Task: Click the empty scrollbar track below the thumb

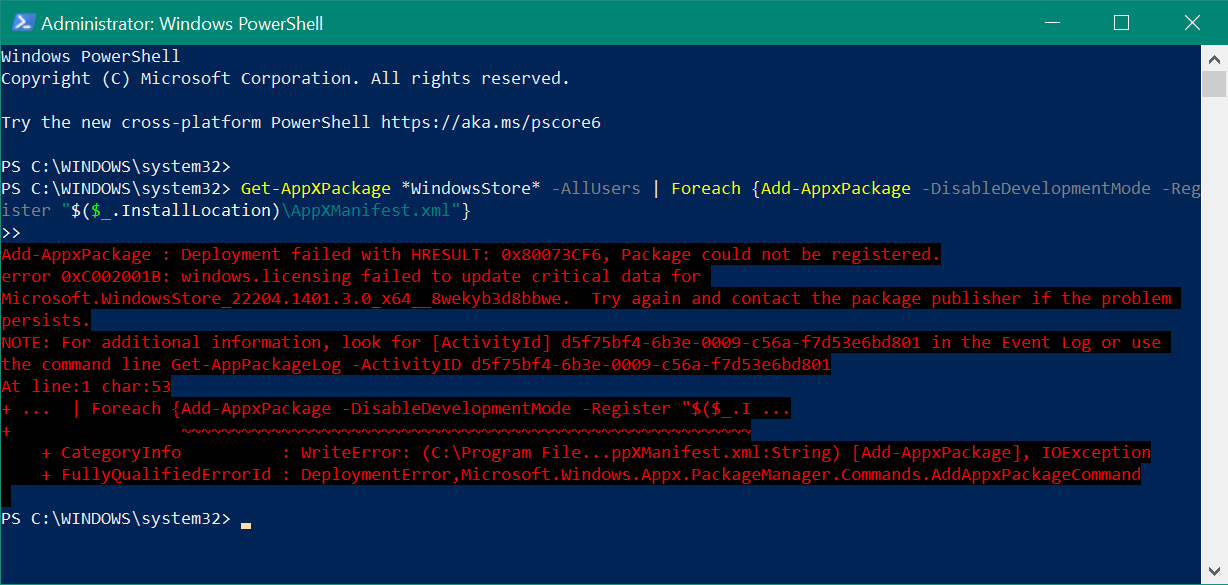Action: (x=1212, y=330)
